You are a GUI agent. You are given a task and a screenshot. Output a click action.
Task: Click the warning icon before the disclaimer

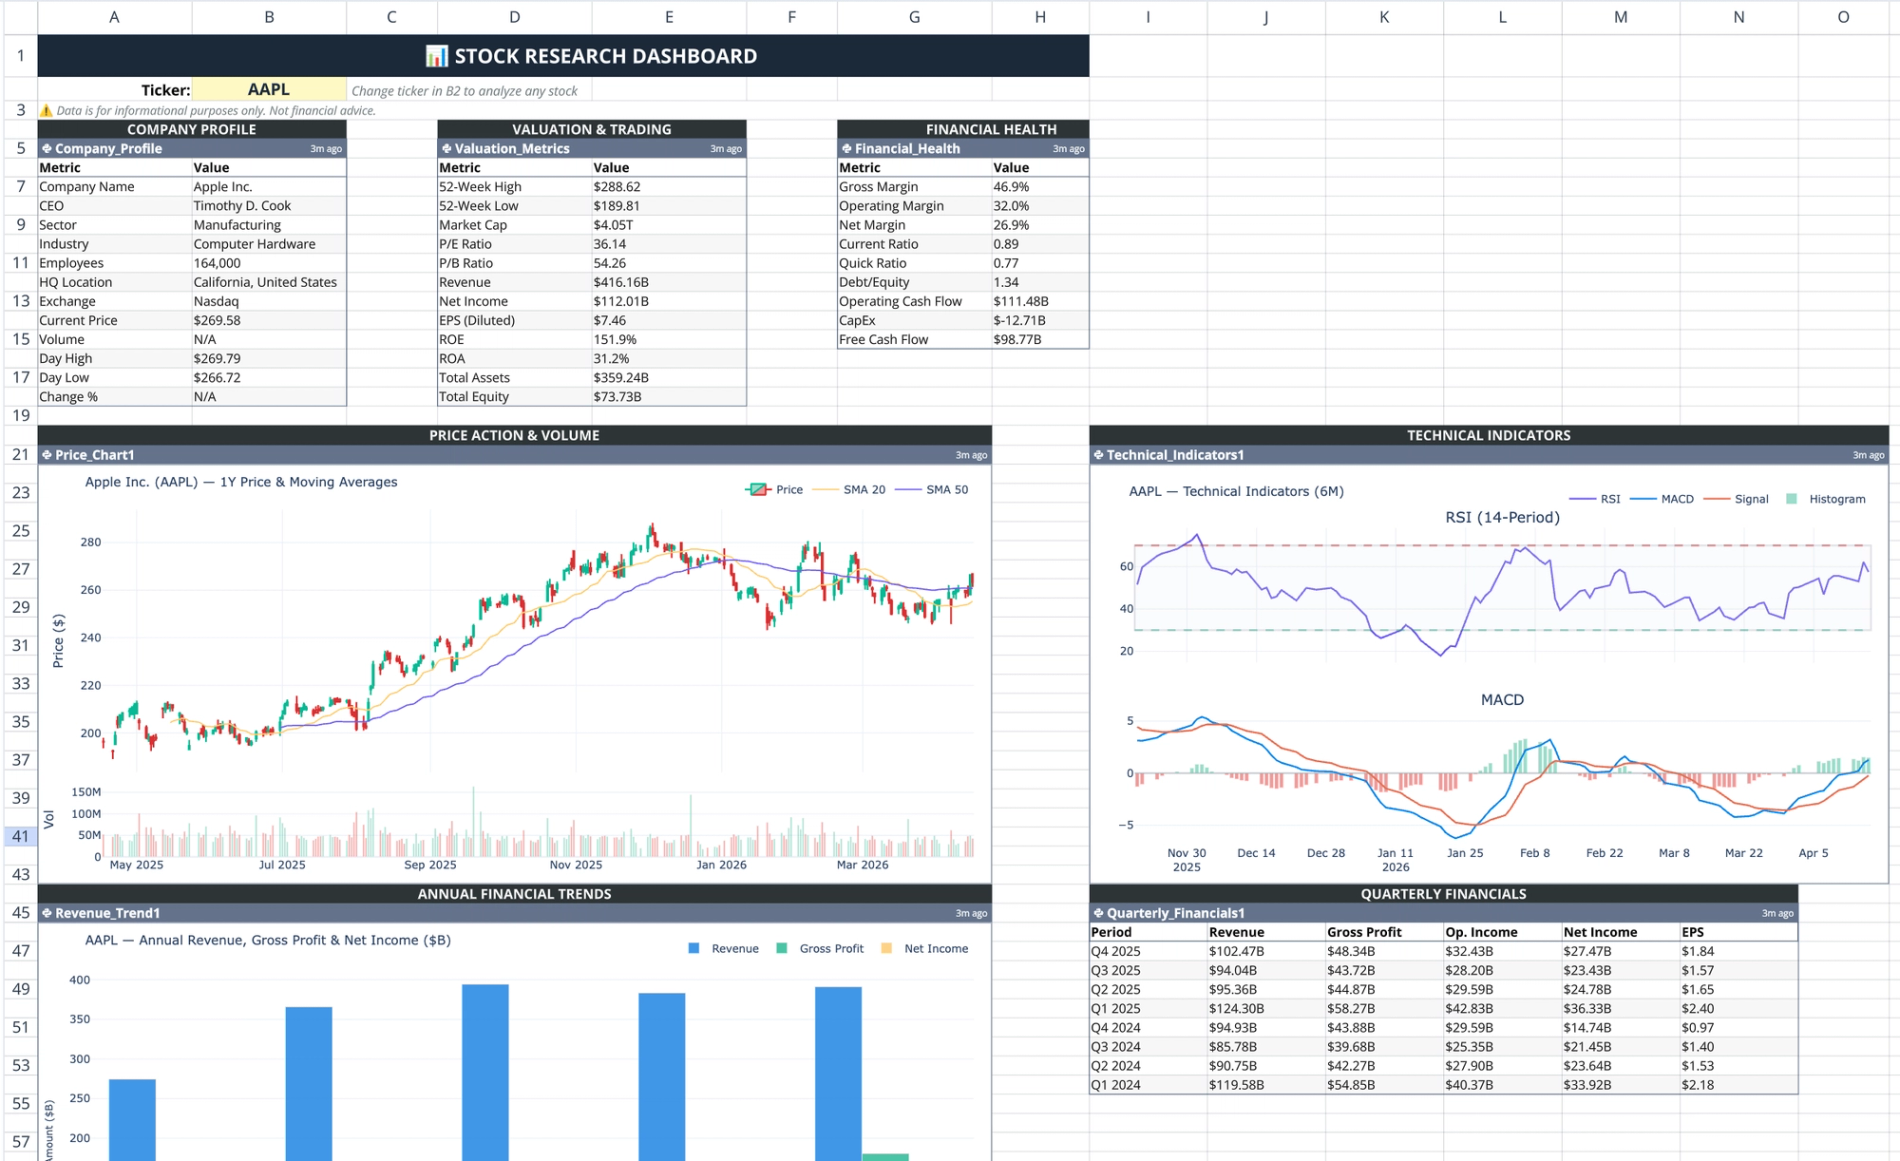(45, 110)
